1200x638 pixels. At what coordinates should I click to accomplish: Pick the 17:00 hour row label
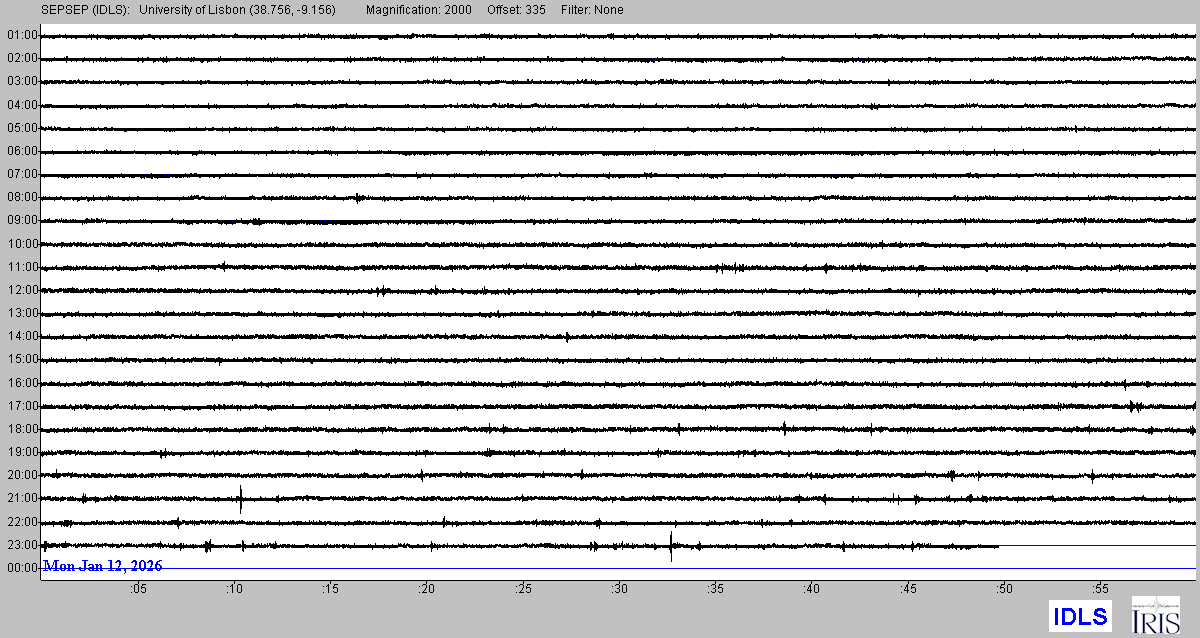(22, 406)
